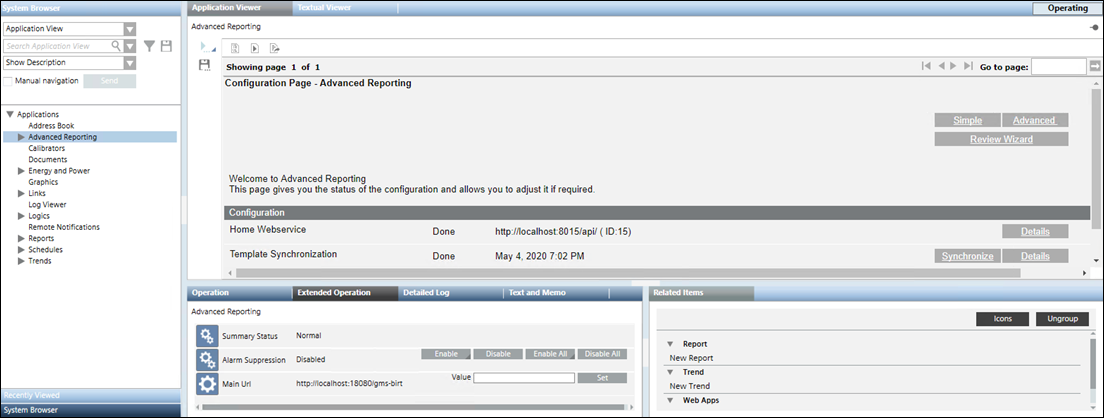Click the Main Url gear icon
The width and height of the screenshot is (1104, 418).
(207, 383)
